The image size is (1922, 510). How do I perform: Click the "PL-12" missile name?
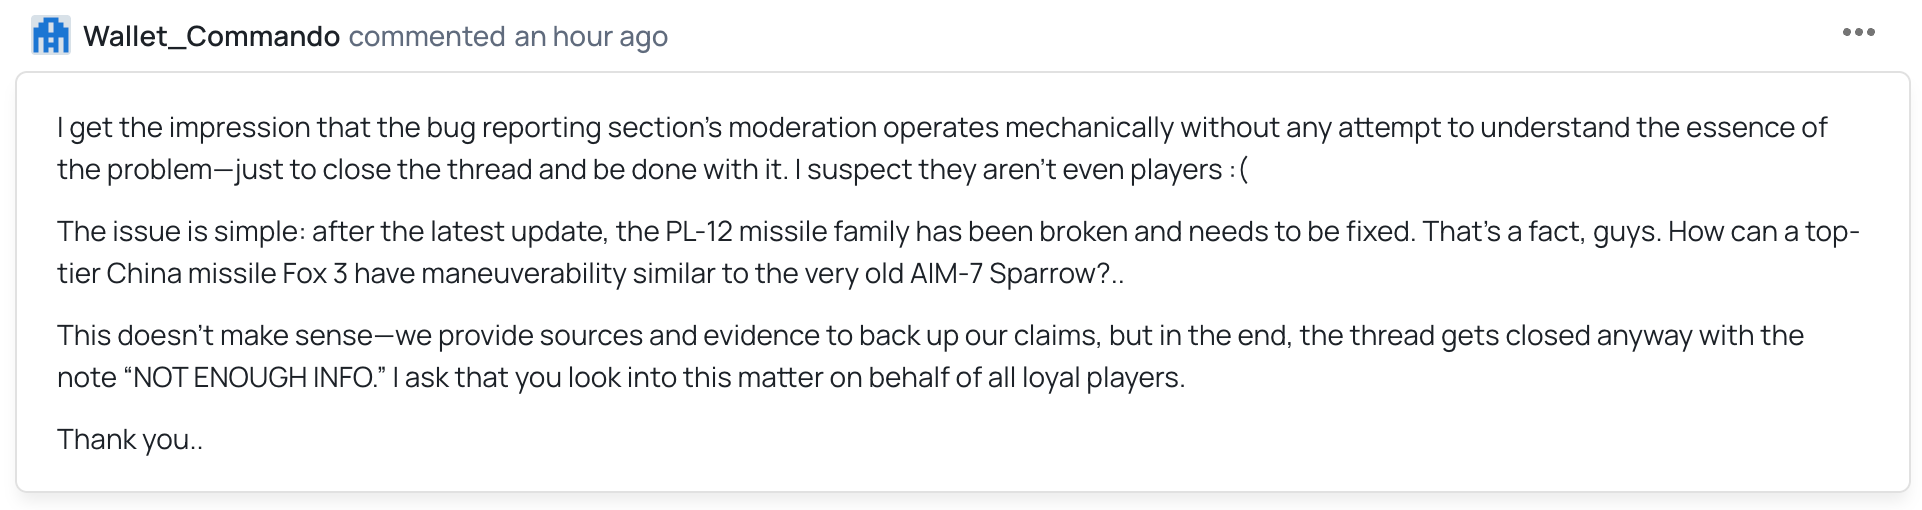[699, 231]
